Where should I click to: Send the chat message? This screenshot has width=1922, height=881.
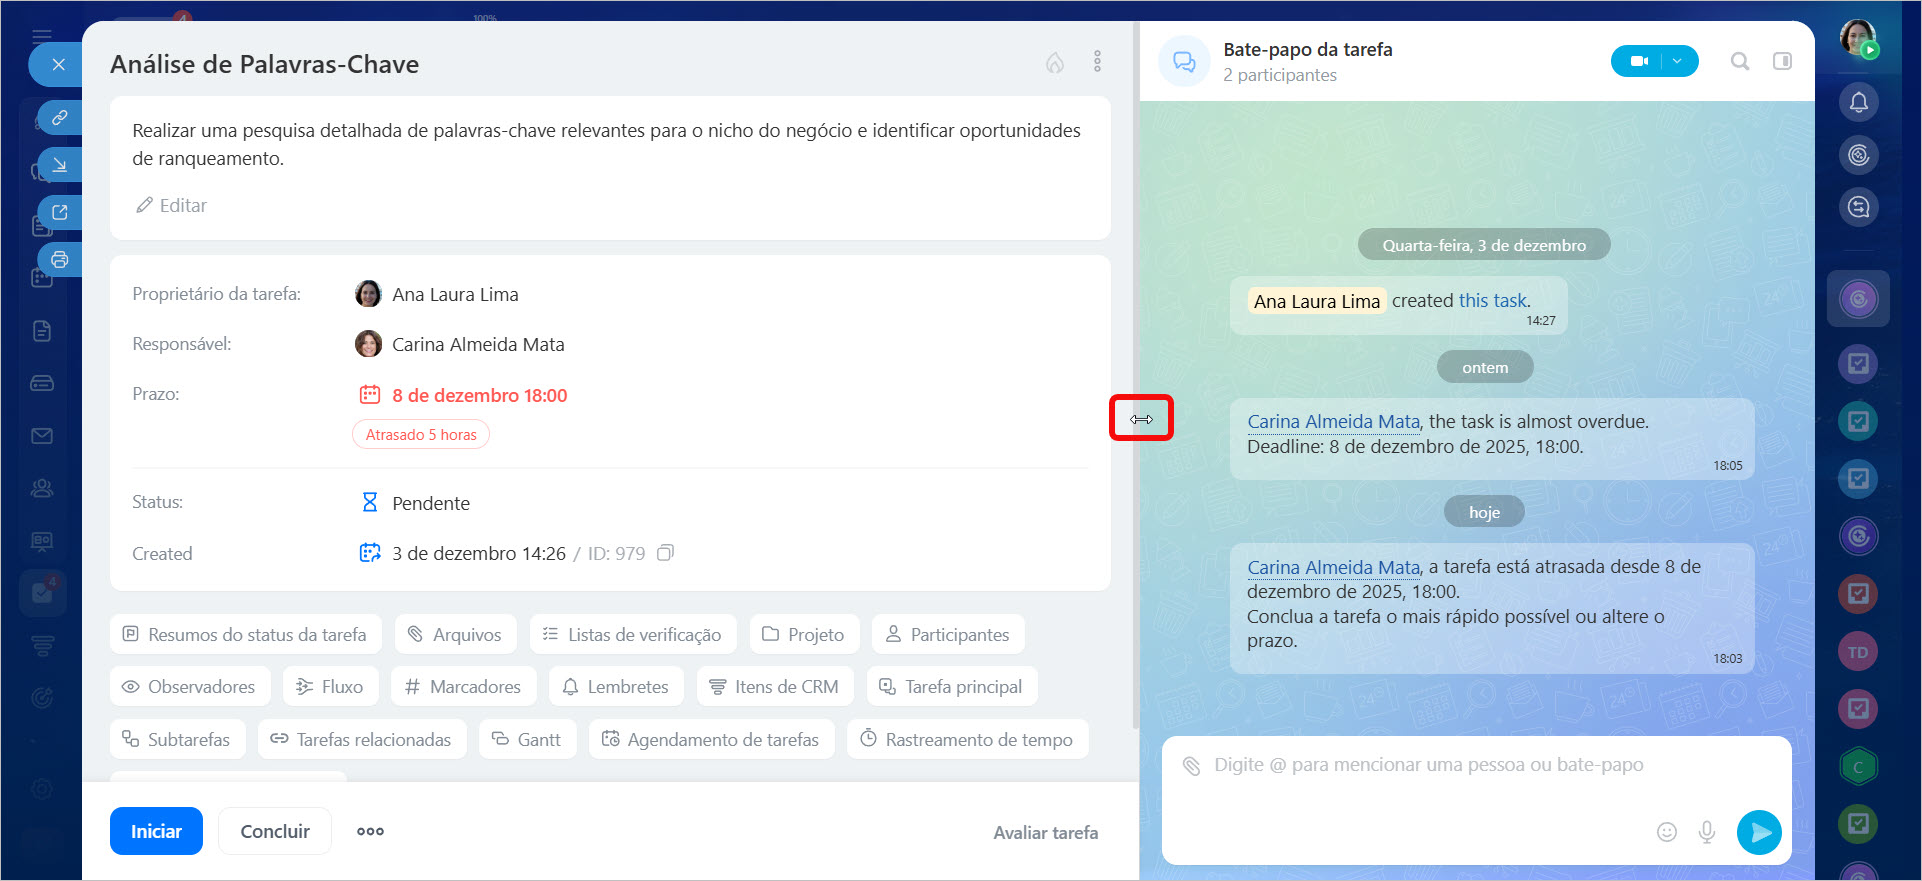coord(1759,832)
